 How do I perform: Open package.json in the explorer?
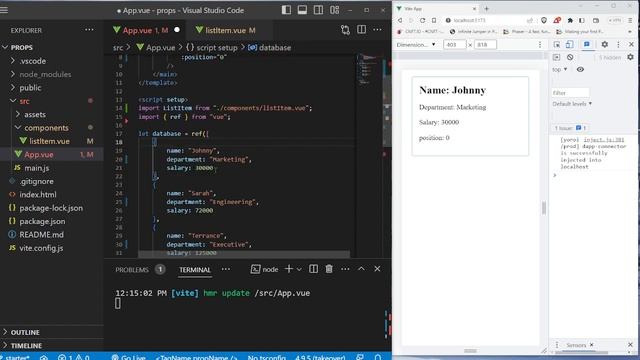point(52,221)
